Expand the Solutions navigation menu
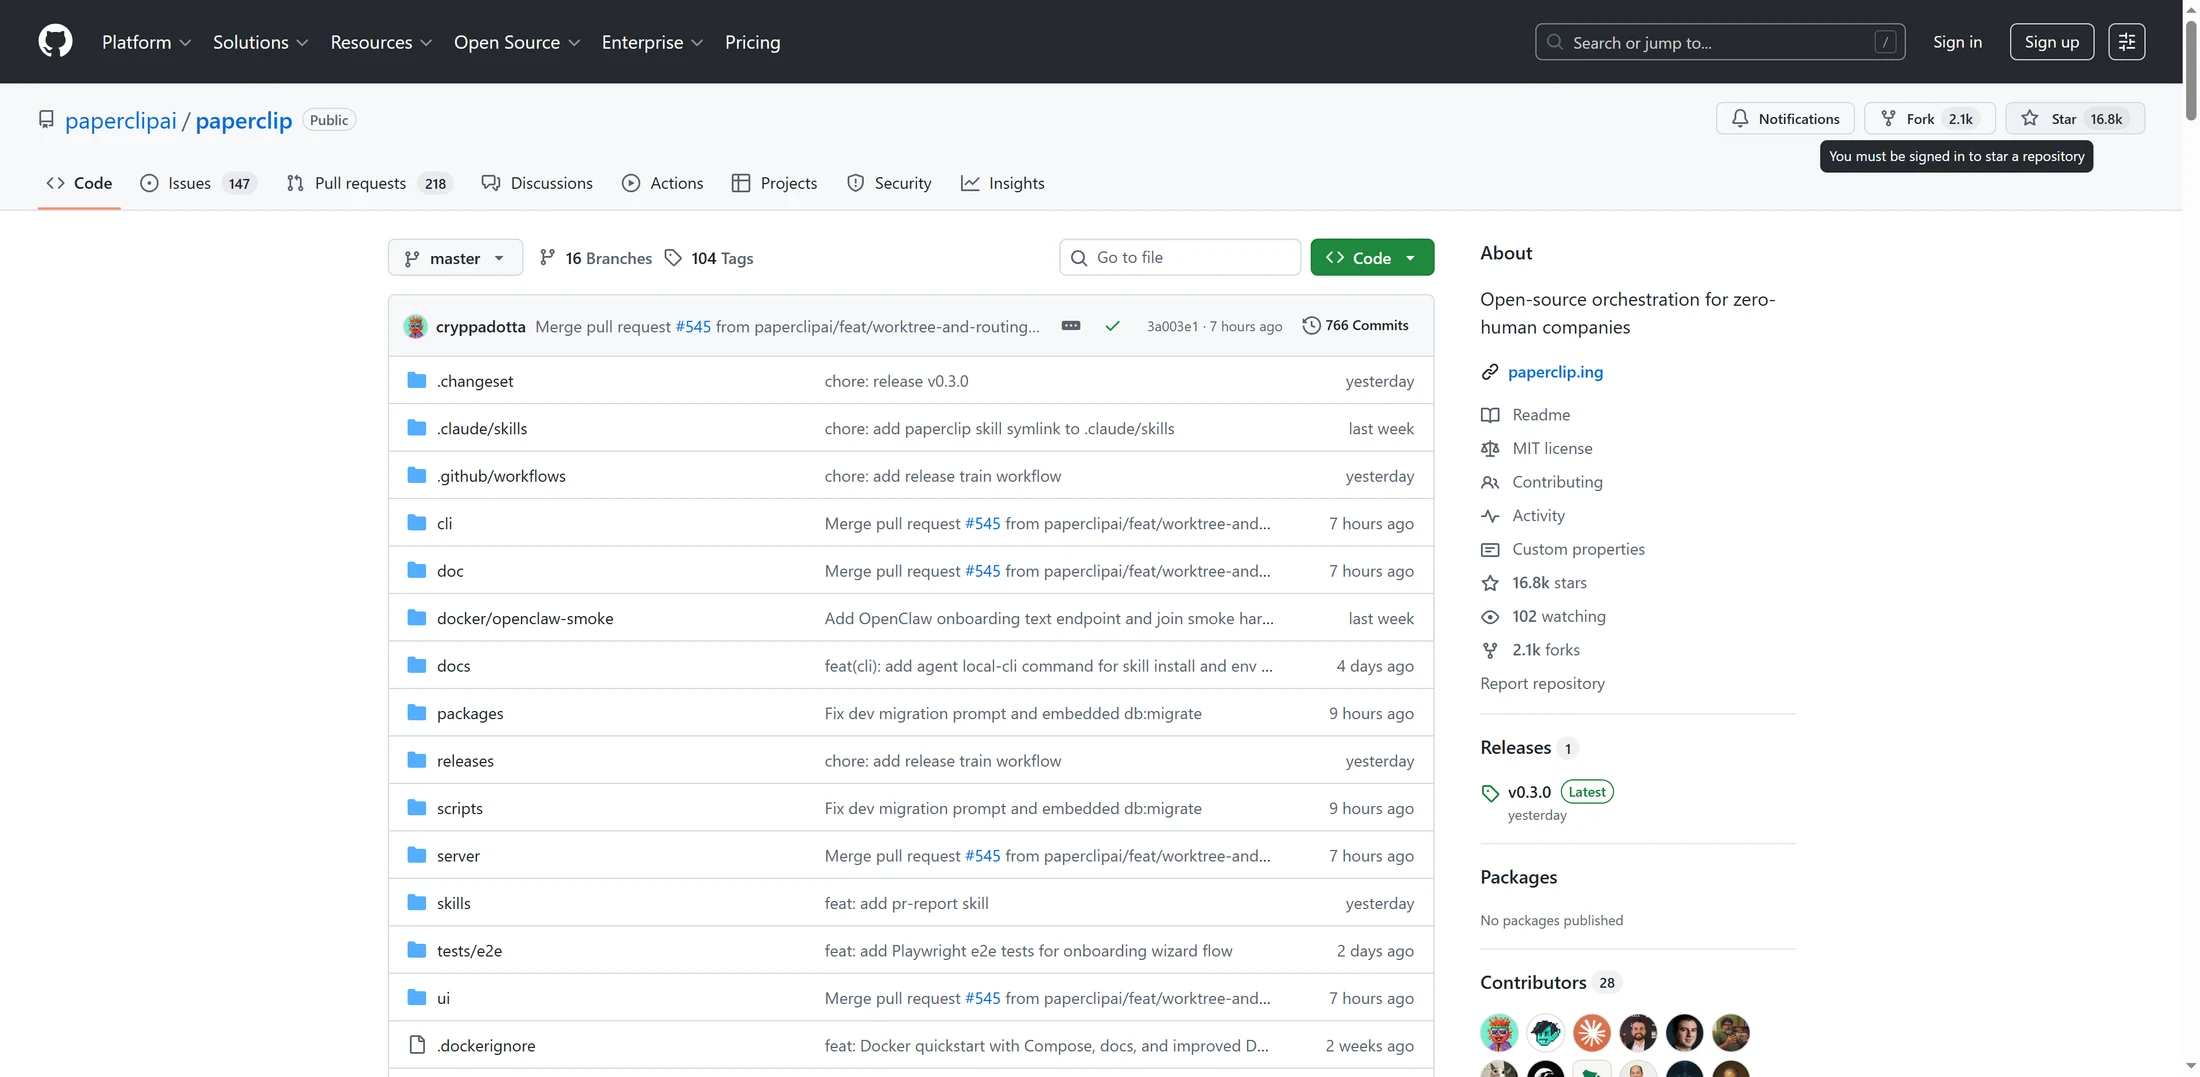2200x1077 pixels. click(x=260, y=42)
